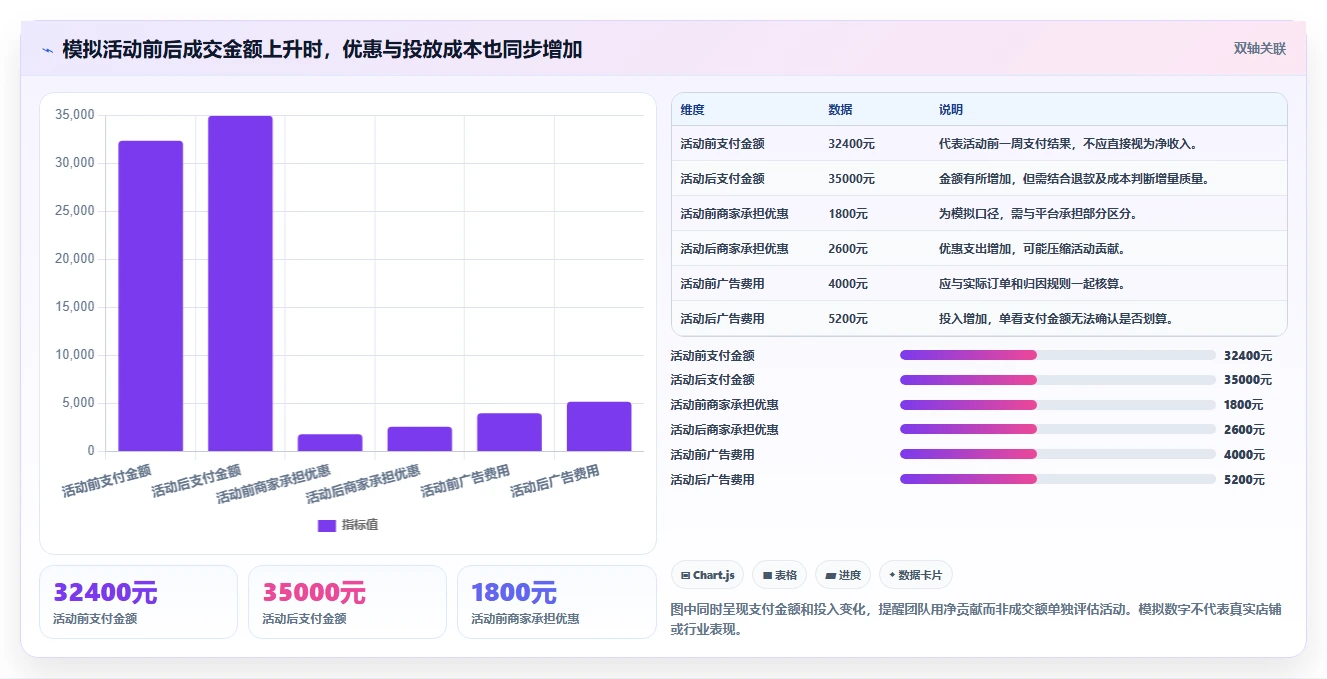Click table cell 5200元
Screen dimensions: 1327x679
coord(848,319)
